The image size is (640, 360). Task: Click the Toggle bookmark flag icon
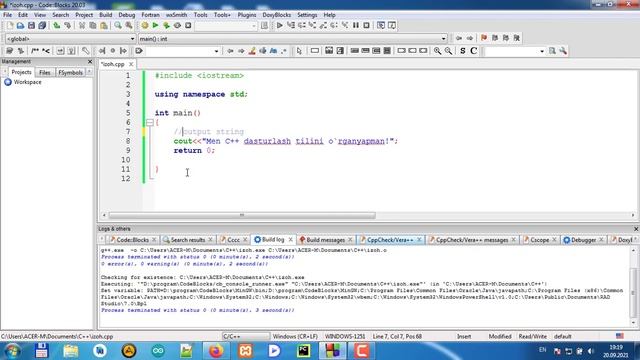[x=484, y=38]
